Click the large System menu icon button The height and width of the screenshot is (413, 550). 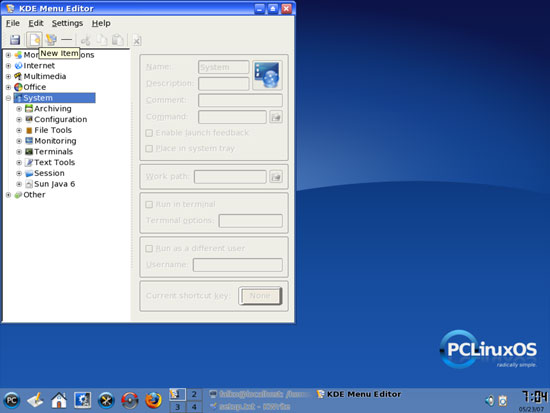(267, 75)
